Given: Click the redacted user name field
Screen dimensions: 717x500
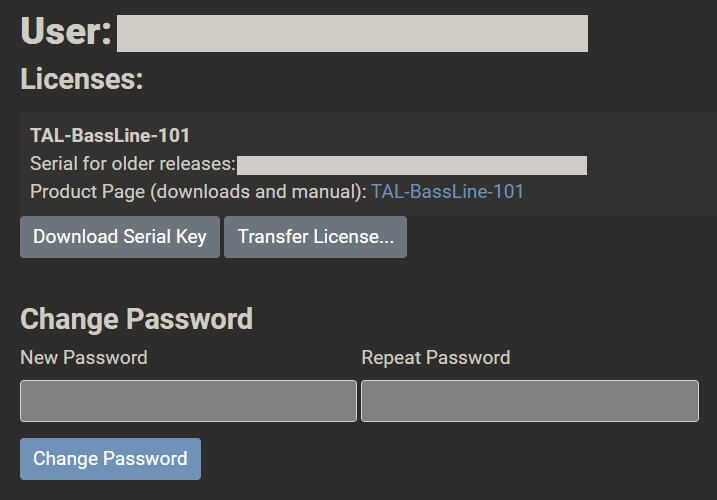Looking at the screenshot, I should click(x=352, y=33).
